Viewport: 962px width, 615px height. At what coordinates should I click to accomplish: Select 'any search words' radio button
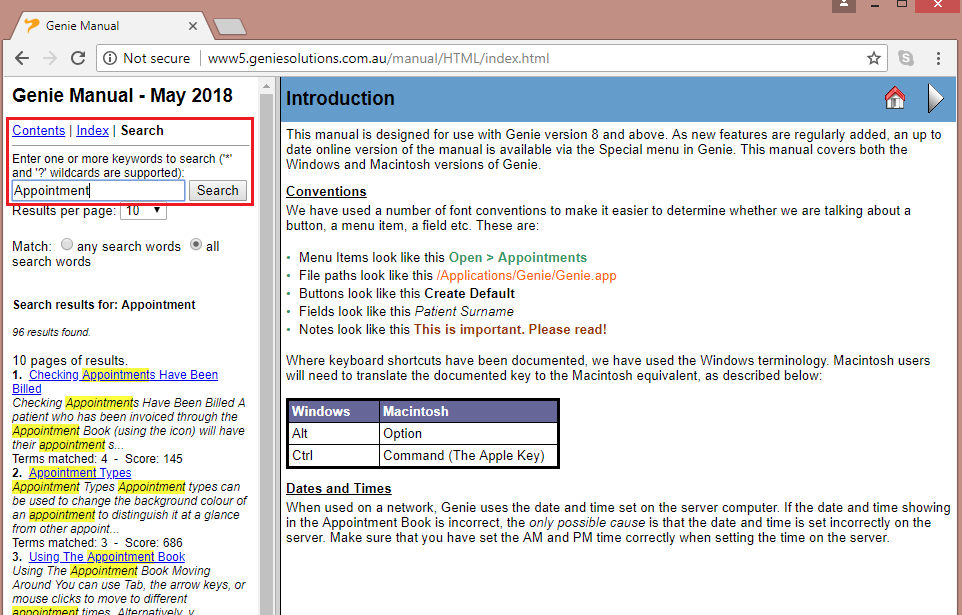67,245
